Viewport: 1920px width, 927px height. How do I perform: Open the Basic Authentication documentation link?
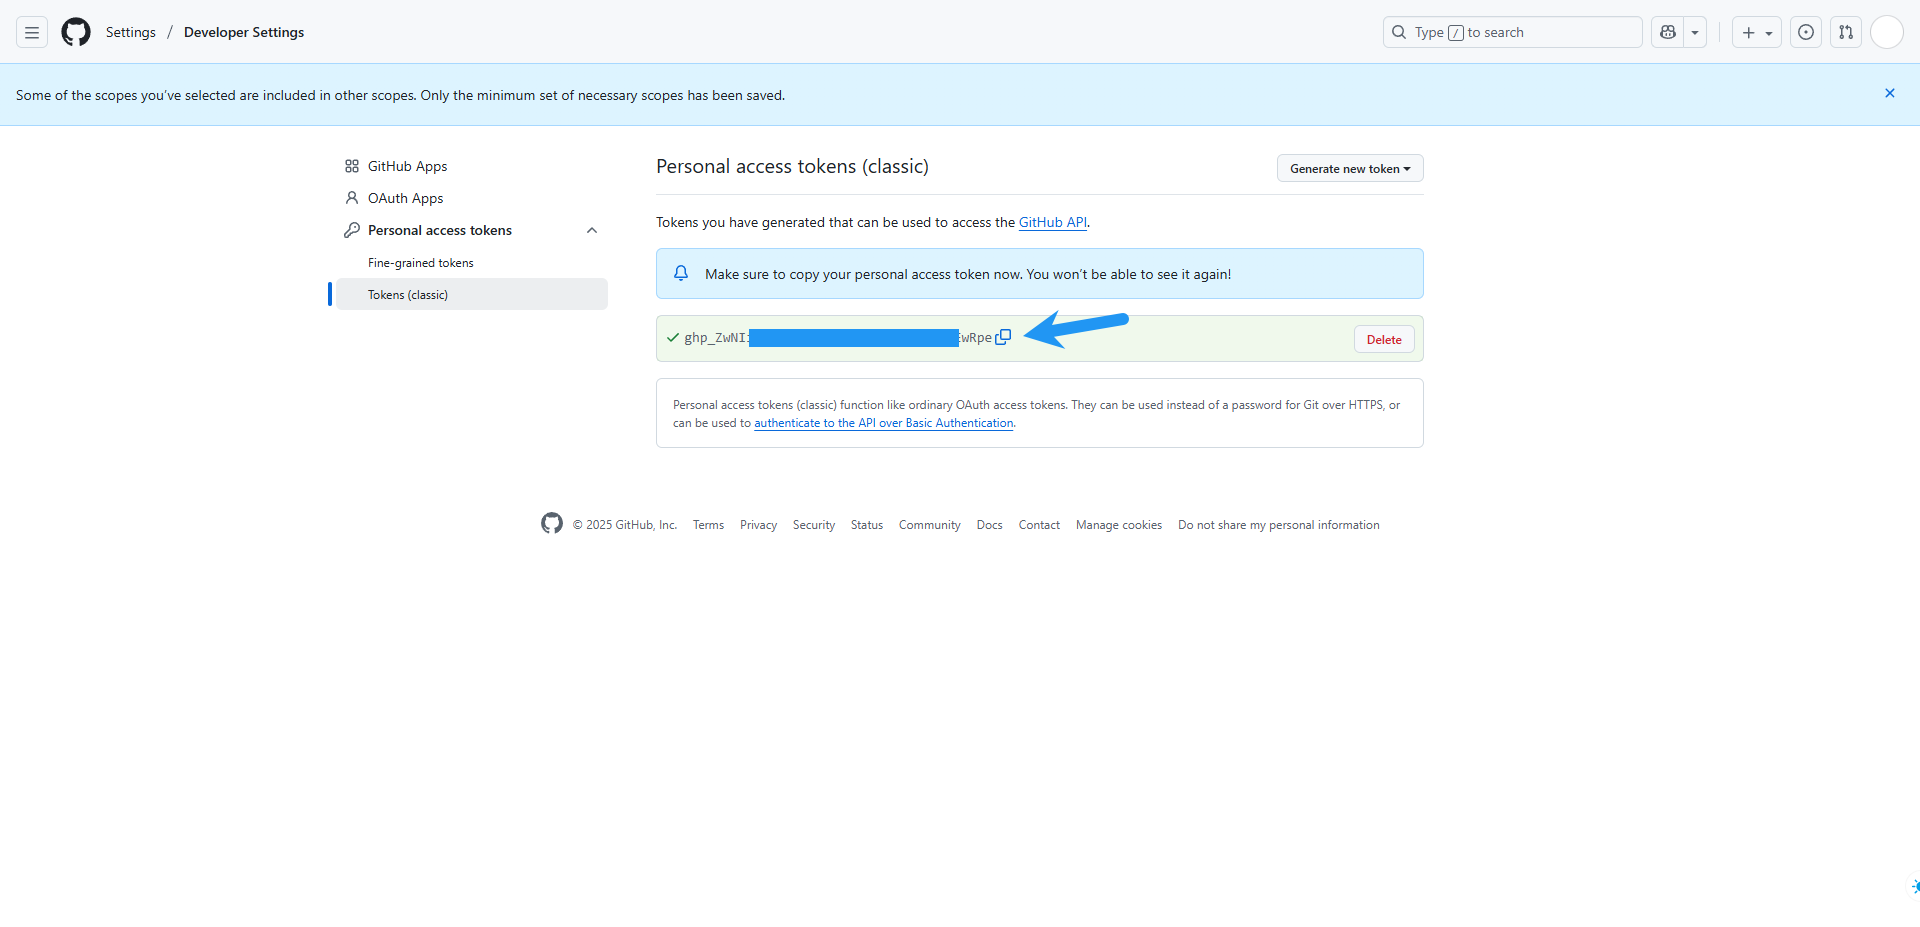[x=883, y=423]
